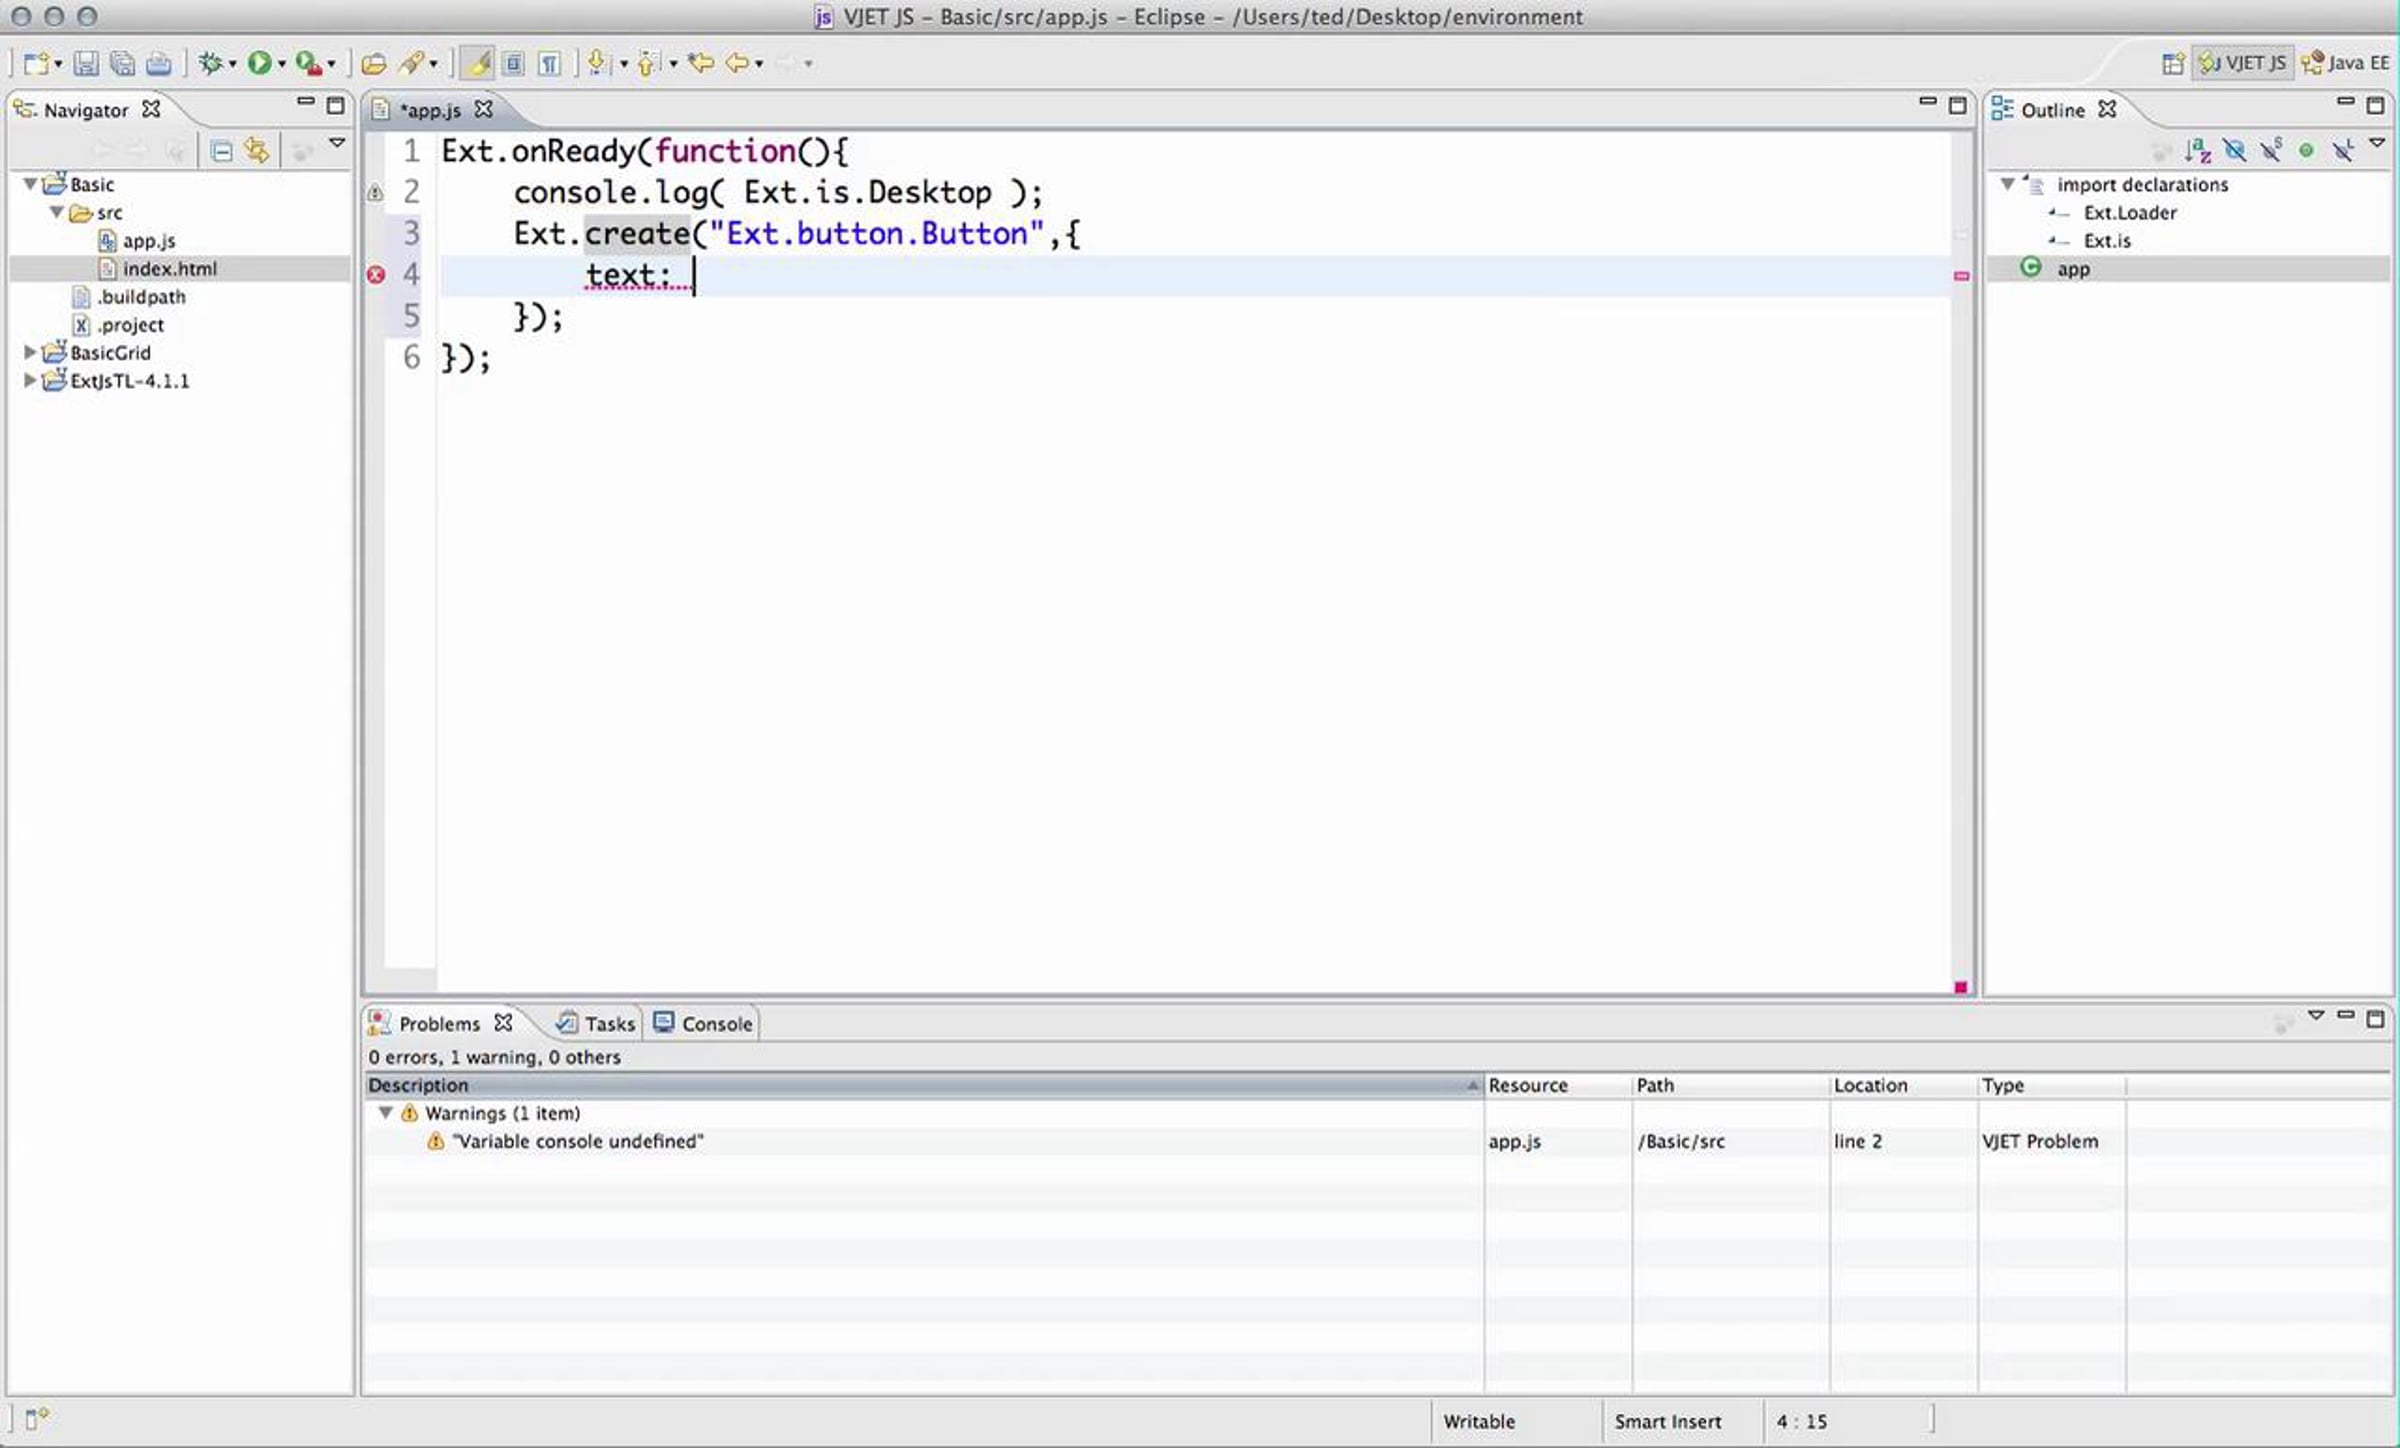Activate the *app.js editor tab

point(430,110)
